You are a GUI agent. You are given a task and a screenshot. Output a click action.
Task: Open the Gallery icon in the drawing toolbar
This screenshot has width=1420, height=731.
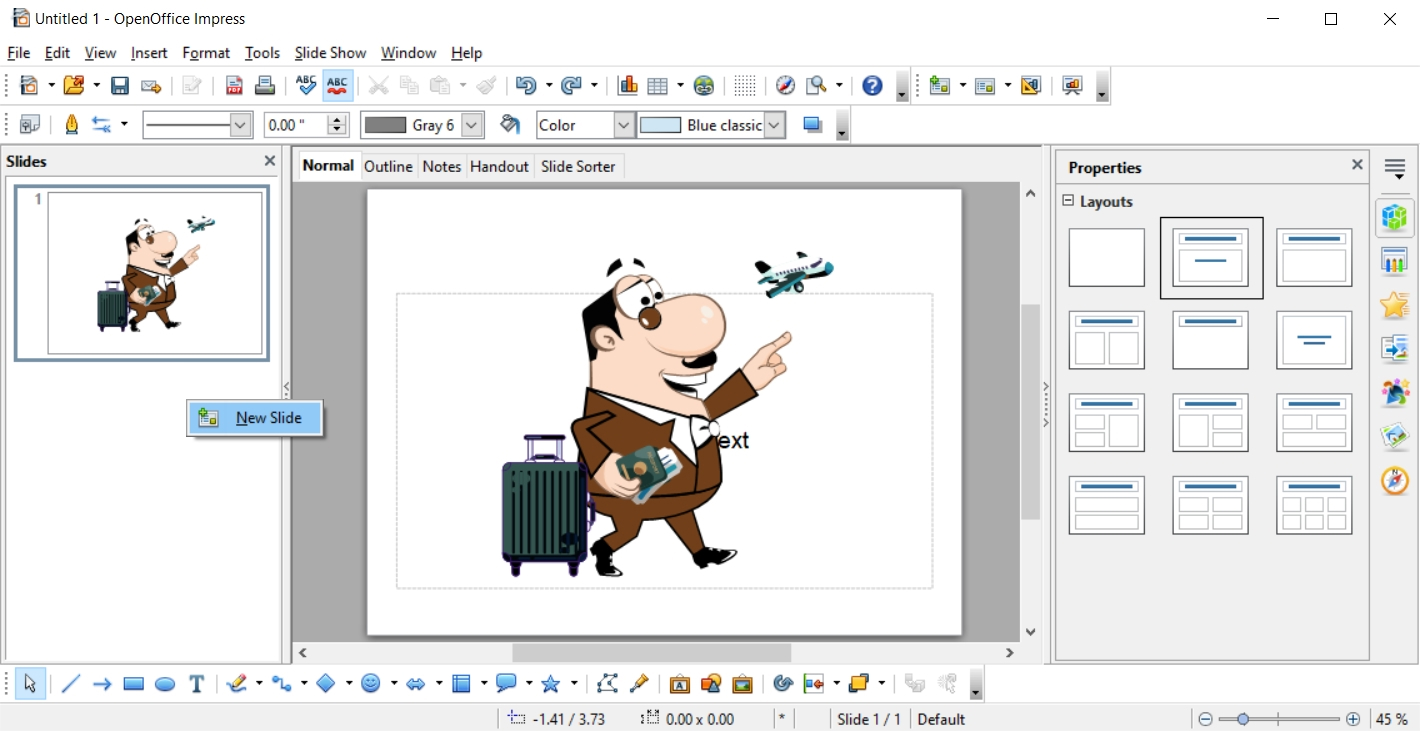pyautogui.click(x=742, y=684)
